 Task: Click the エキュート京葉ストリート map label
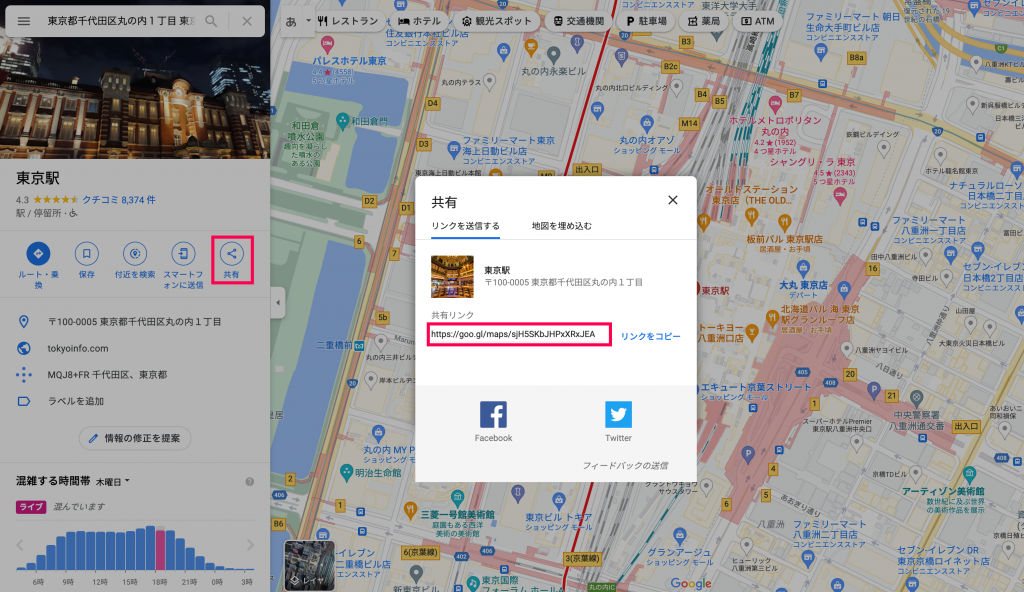[x=756, y=387]
